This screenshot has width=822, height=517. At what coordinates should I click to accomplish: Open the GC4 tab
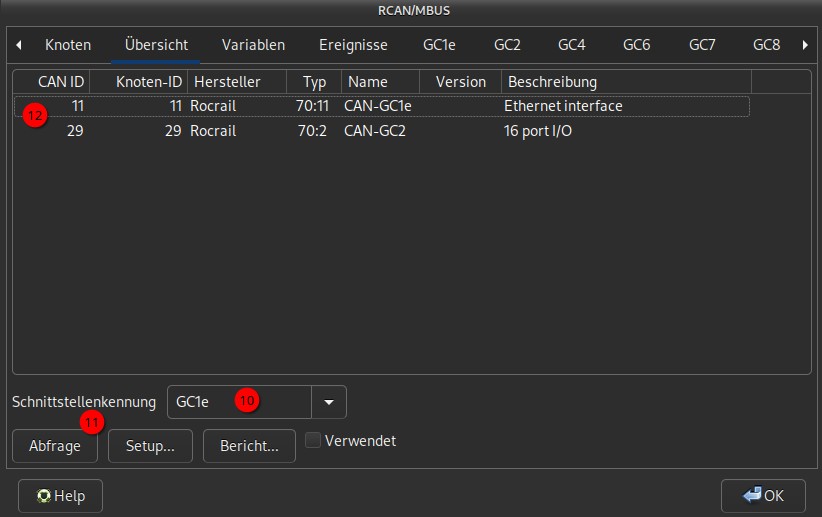pyautogui.click(x=571, y=45)
